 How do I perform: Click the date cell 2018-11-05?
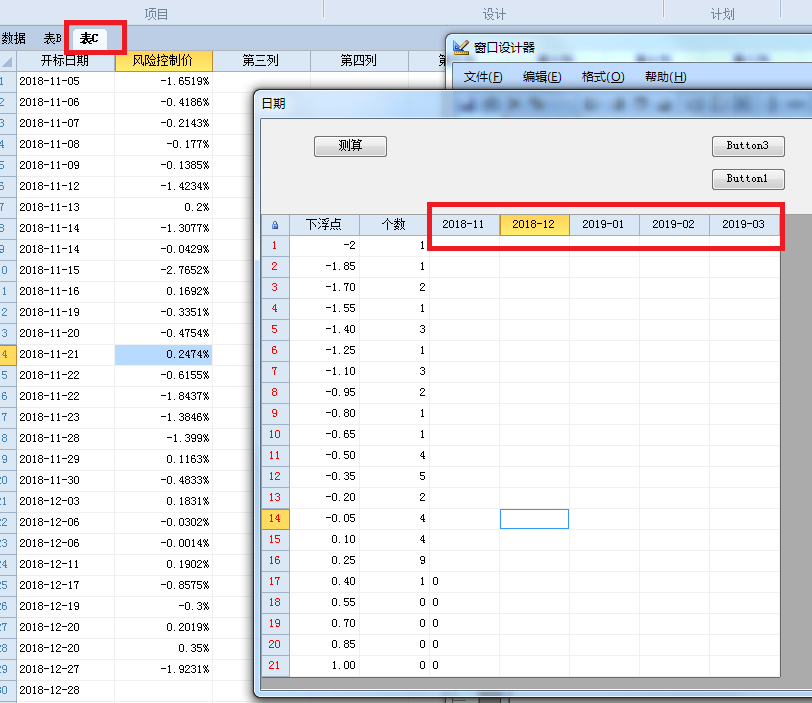(x=65, y=82)
